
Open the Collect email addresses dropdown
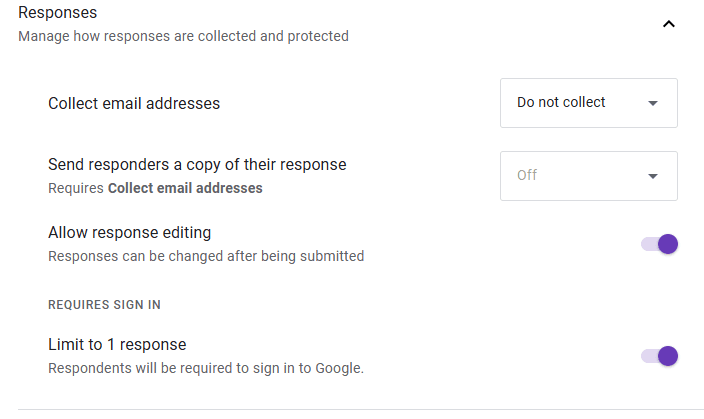[x=588, y=103]
